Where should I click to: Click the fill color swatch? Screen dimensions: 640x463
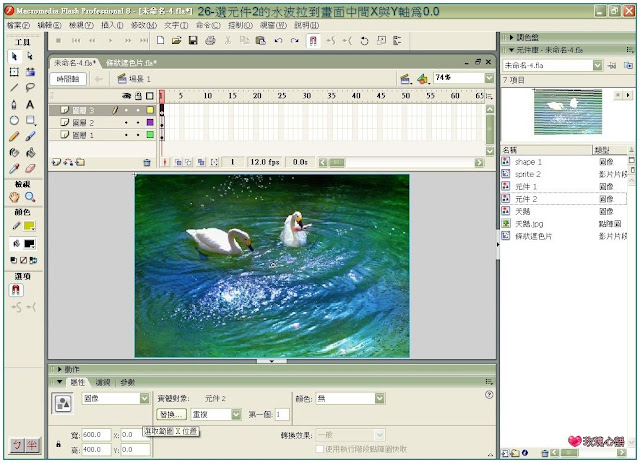(x=29, y=244)
